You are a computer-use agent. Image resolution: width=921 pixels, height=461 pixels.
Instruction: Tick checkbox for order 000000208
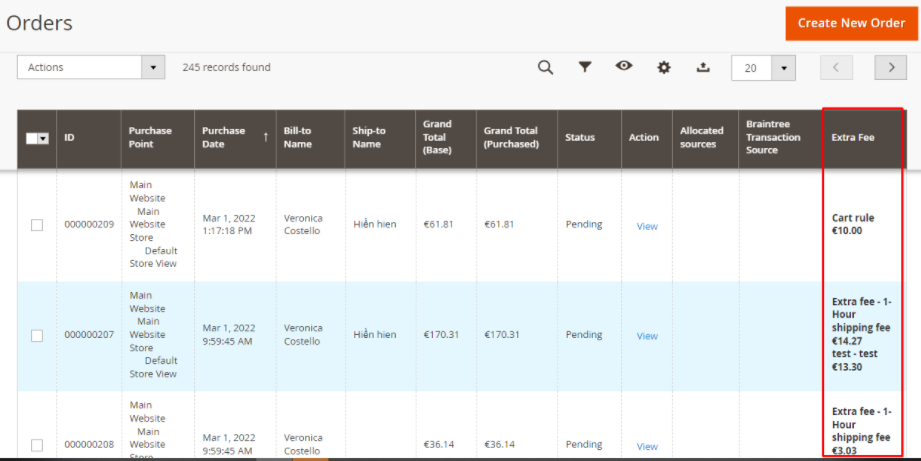click(x=37, y=445)
